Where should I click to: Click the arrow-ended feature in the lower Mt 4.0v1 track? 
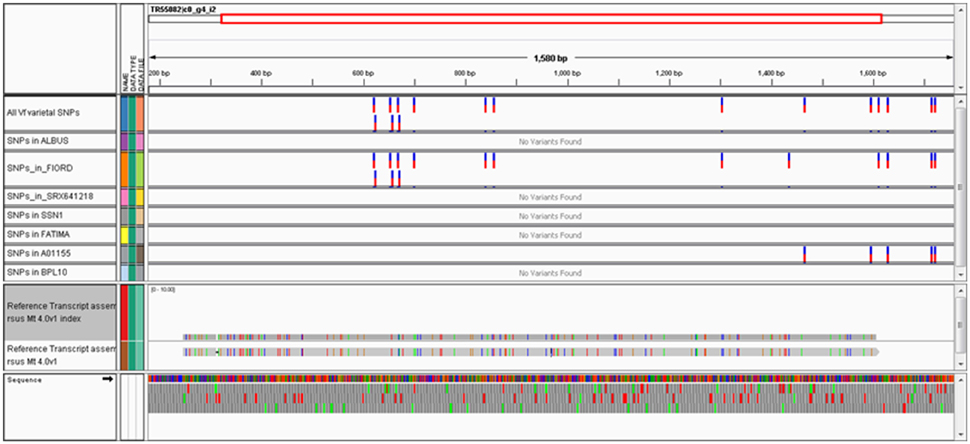click(x=531, y=352)
